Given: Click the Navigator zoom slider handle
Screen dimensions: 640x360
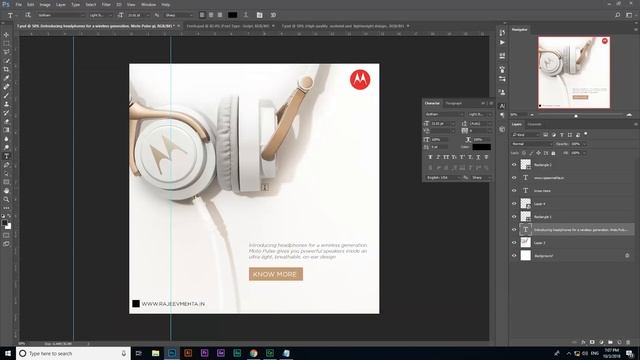Looking at the screenshot, I should tap(576, 116).
